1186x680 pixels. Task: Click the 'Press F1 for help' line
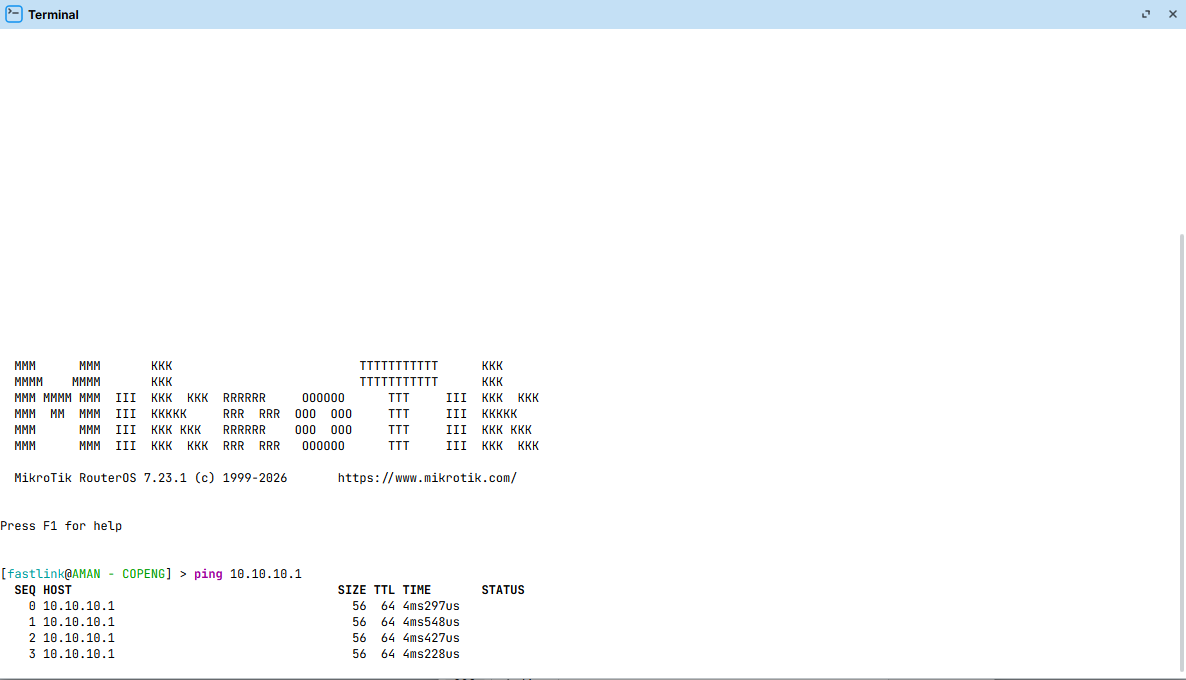pos(61,526)
